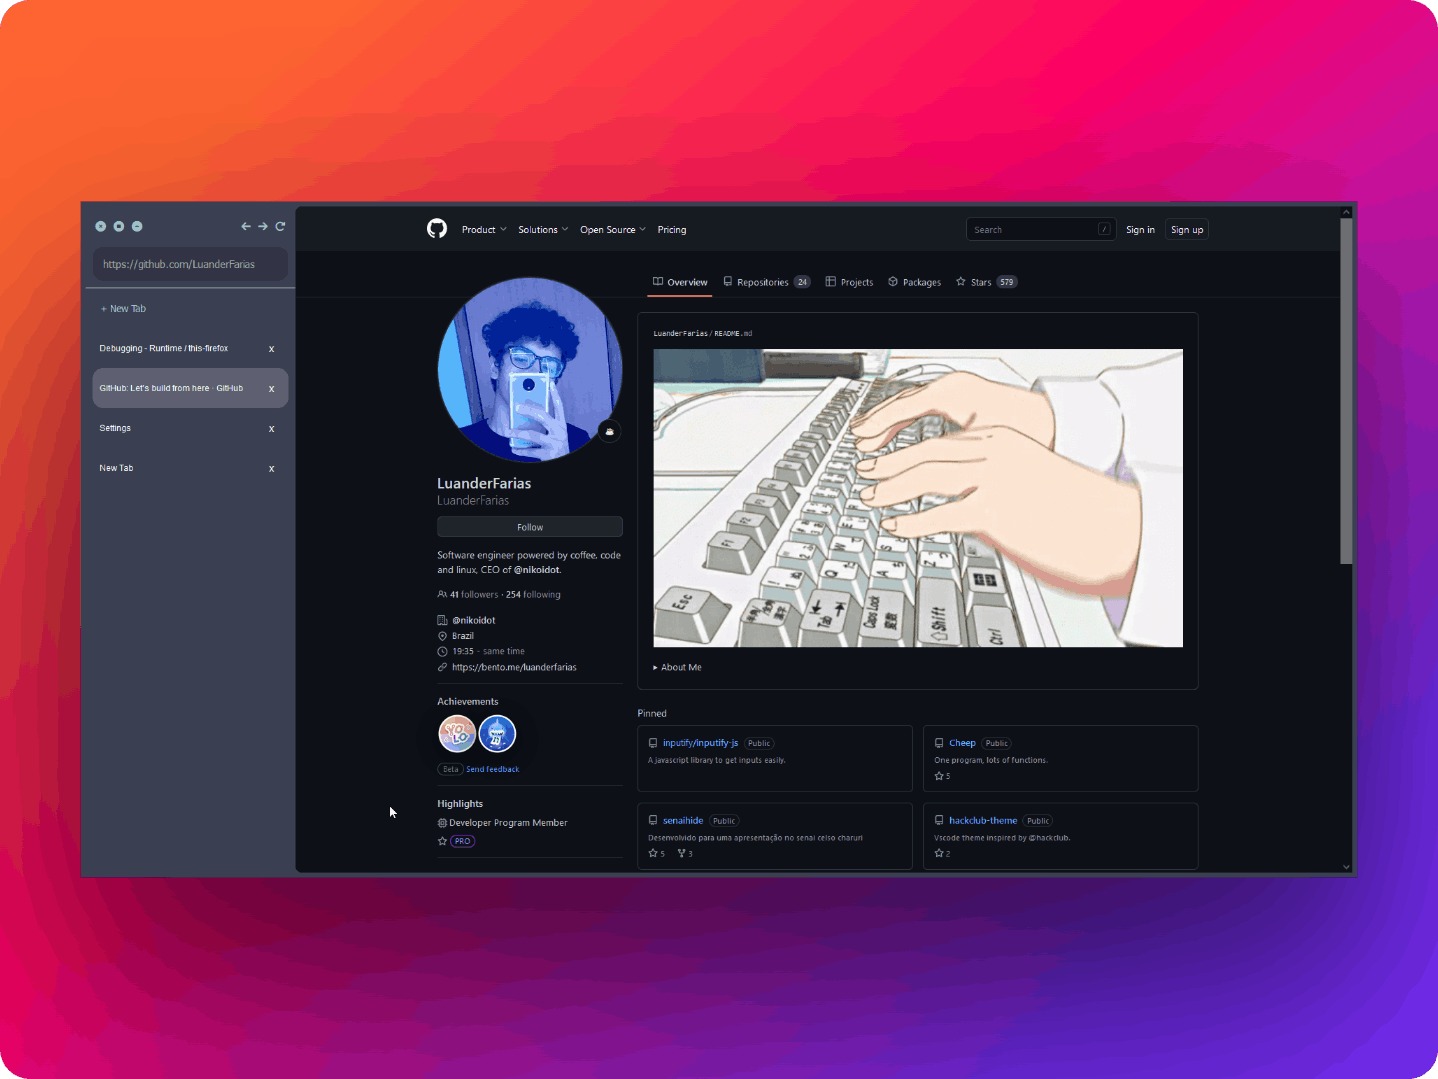Switch to the Repositories tab
Image resolution: width=1438 pixels, height=1079 pixels.
(x=766, y=282)
